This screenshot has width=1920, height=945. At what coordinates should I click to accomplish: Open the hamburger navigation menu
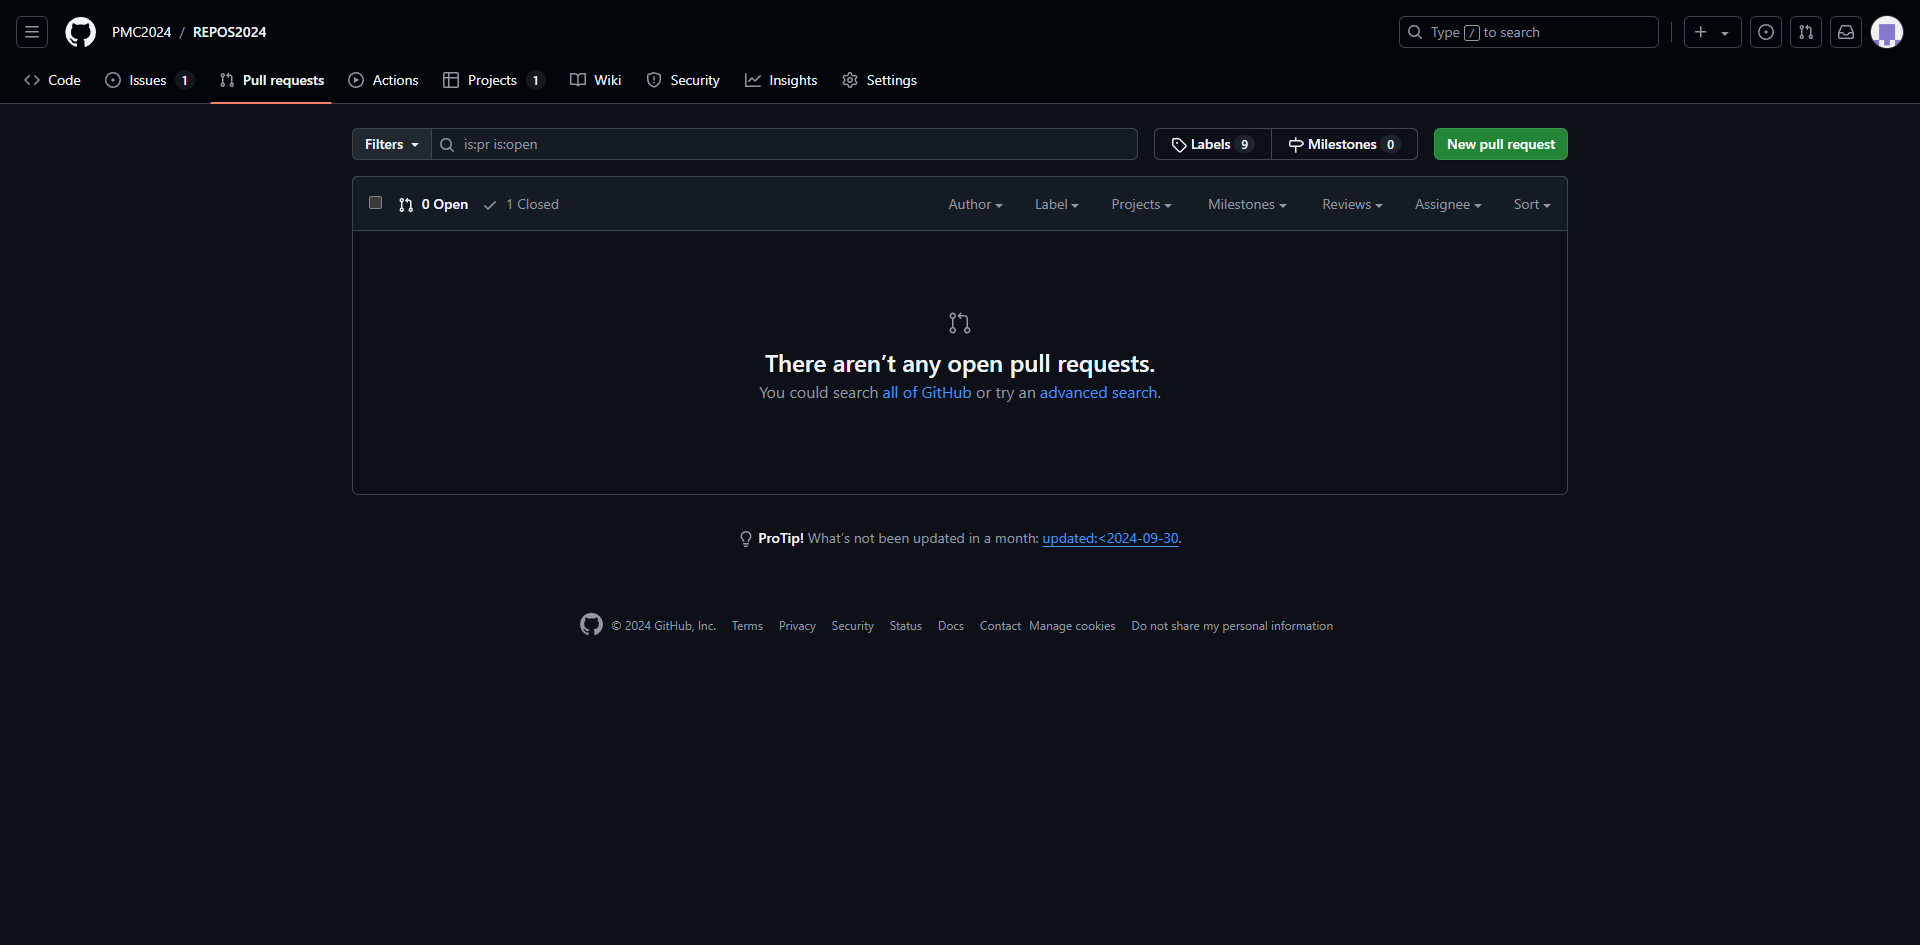(32, 32)
